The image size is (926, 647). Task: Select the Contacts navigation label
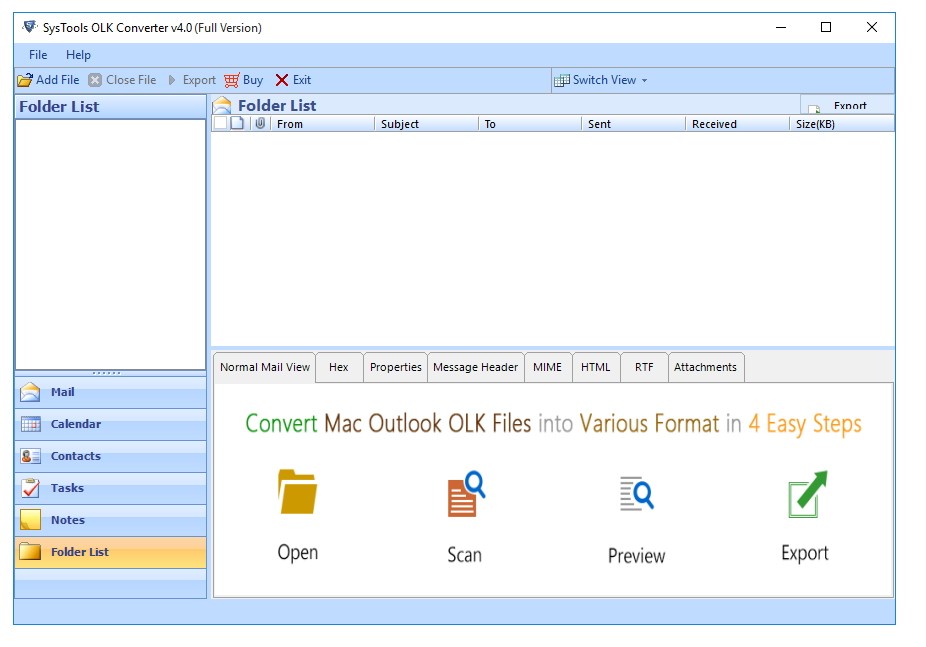coord(76,456)
